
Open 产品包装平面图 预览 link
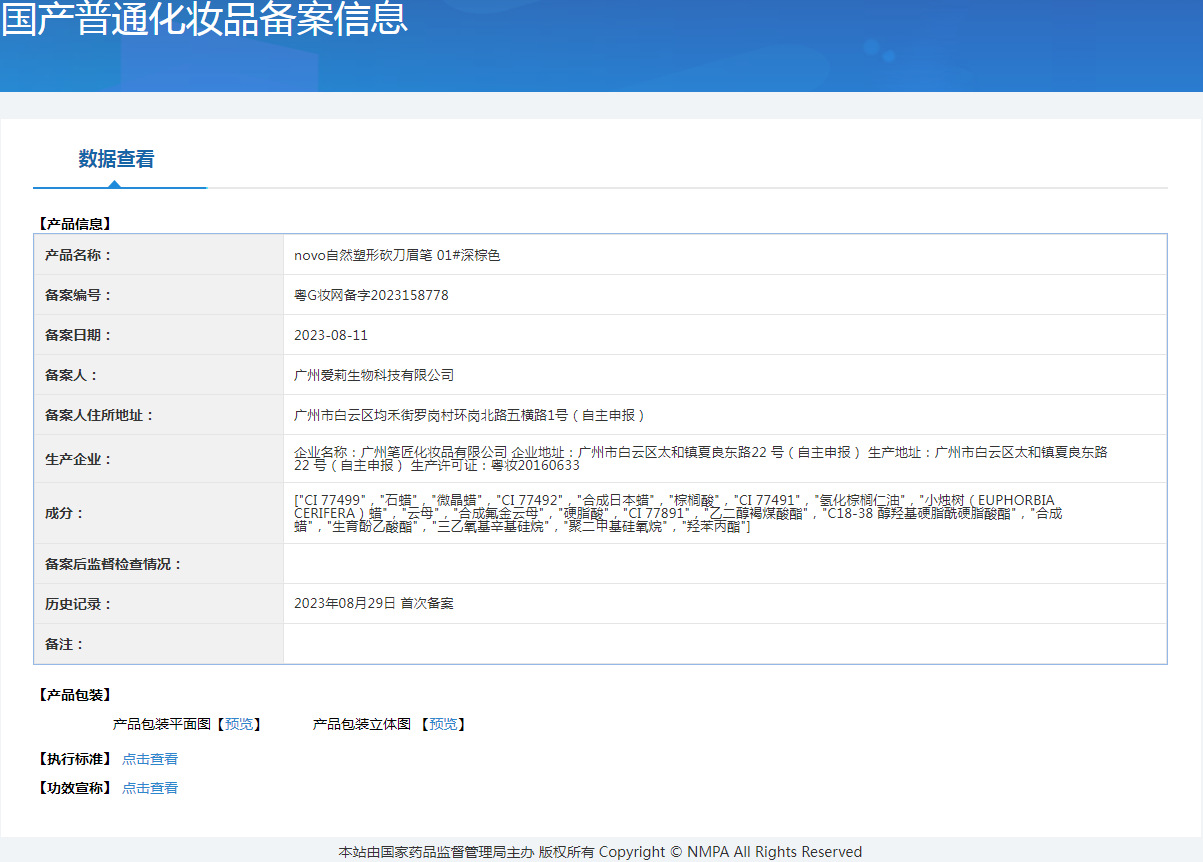239,724
